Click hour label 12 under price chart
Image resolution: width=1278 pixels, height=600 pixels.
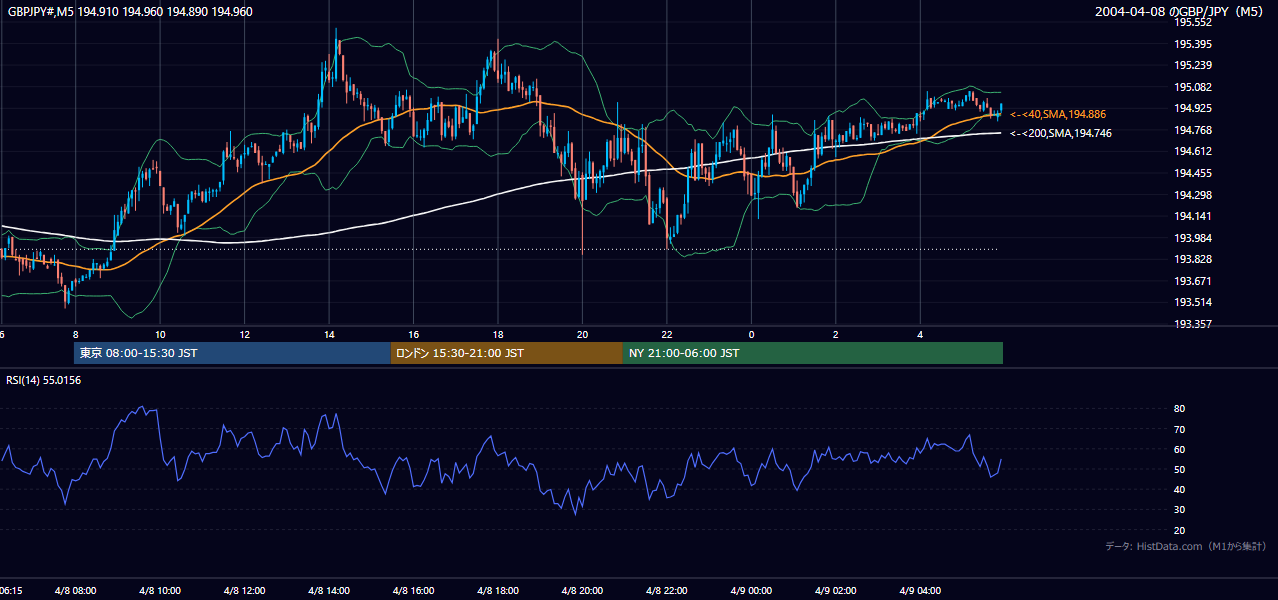244,335
